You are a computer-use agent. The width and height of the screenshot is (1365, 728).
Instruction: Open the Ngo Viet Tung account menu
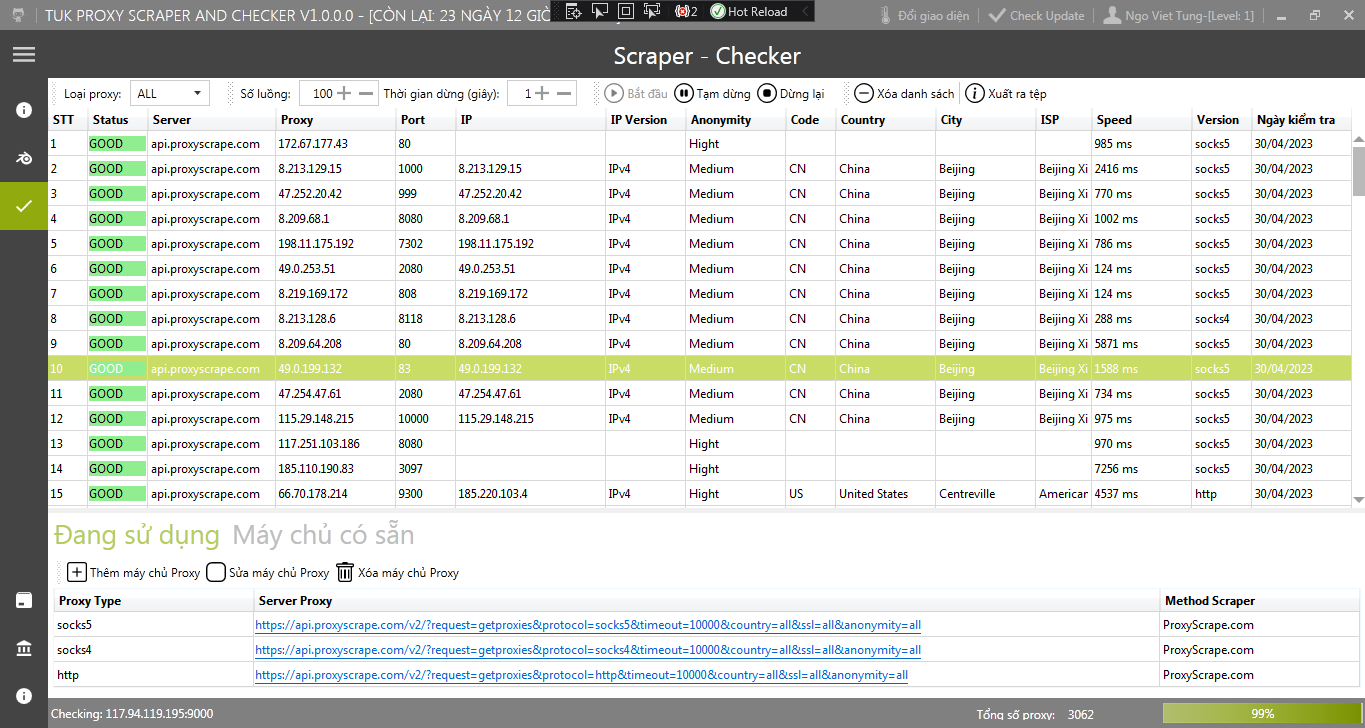click(1179, 15)
